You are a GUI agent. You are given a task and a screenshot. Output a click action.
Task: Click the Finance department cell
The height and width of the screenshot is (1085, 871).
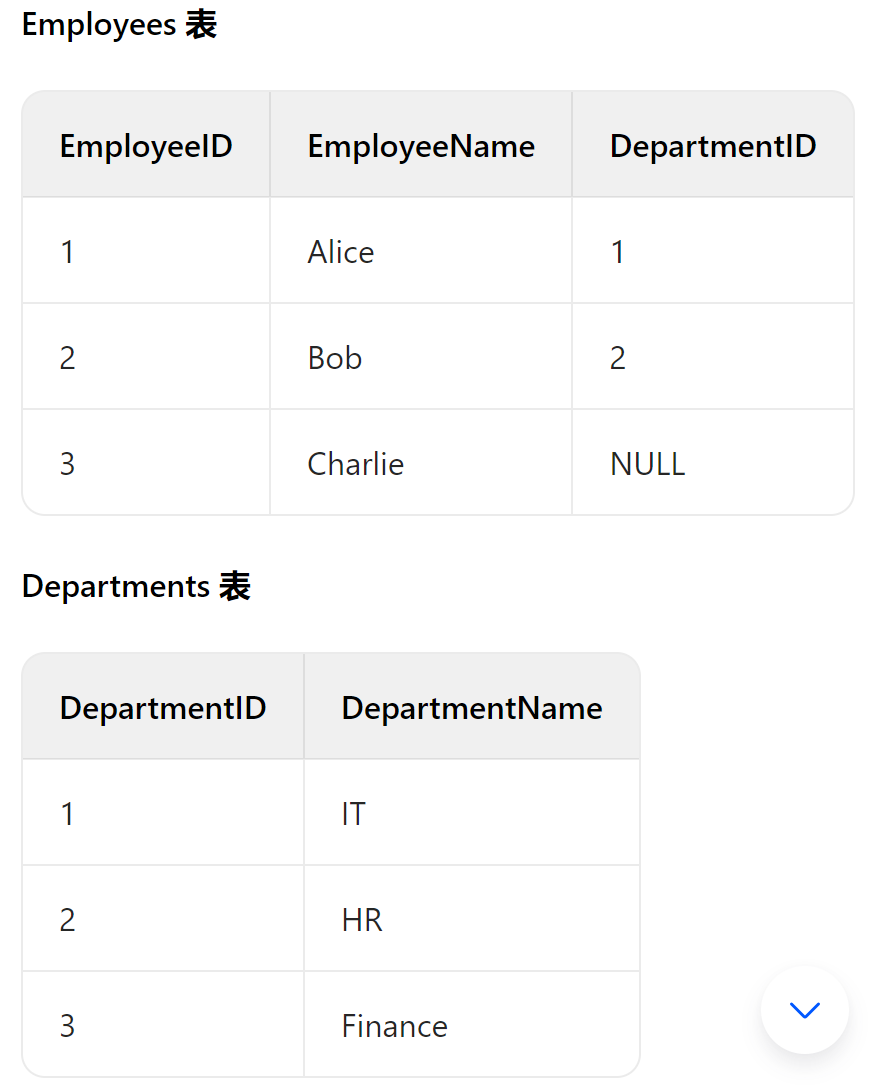pyautogui.click(x=472, y=1025)
